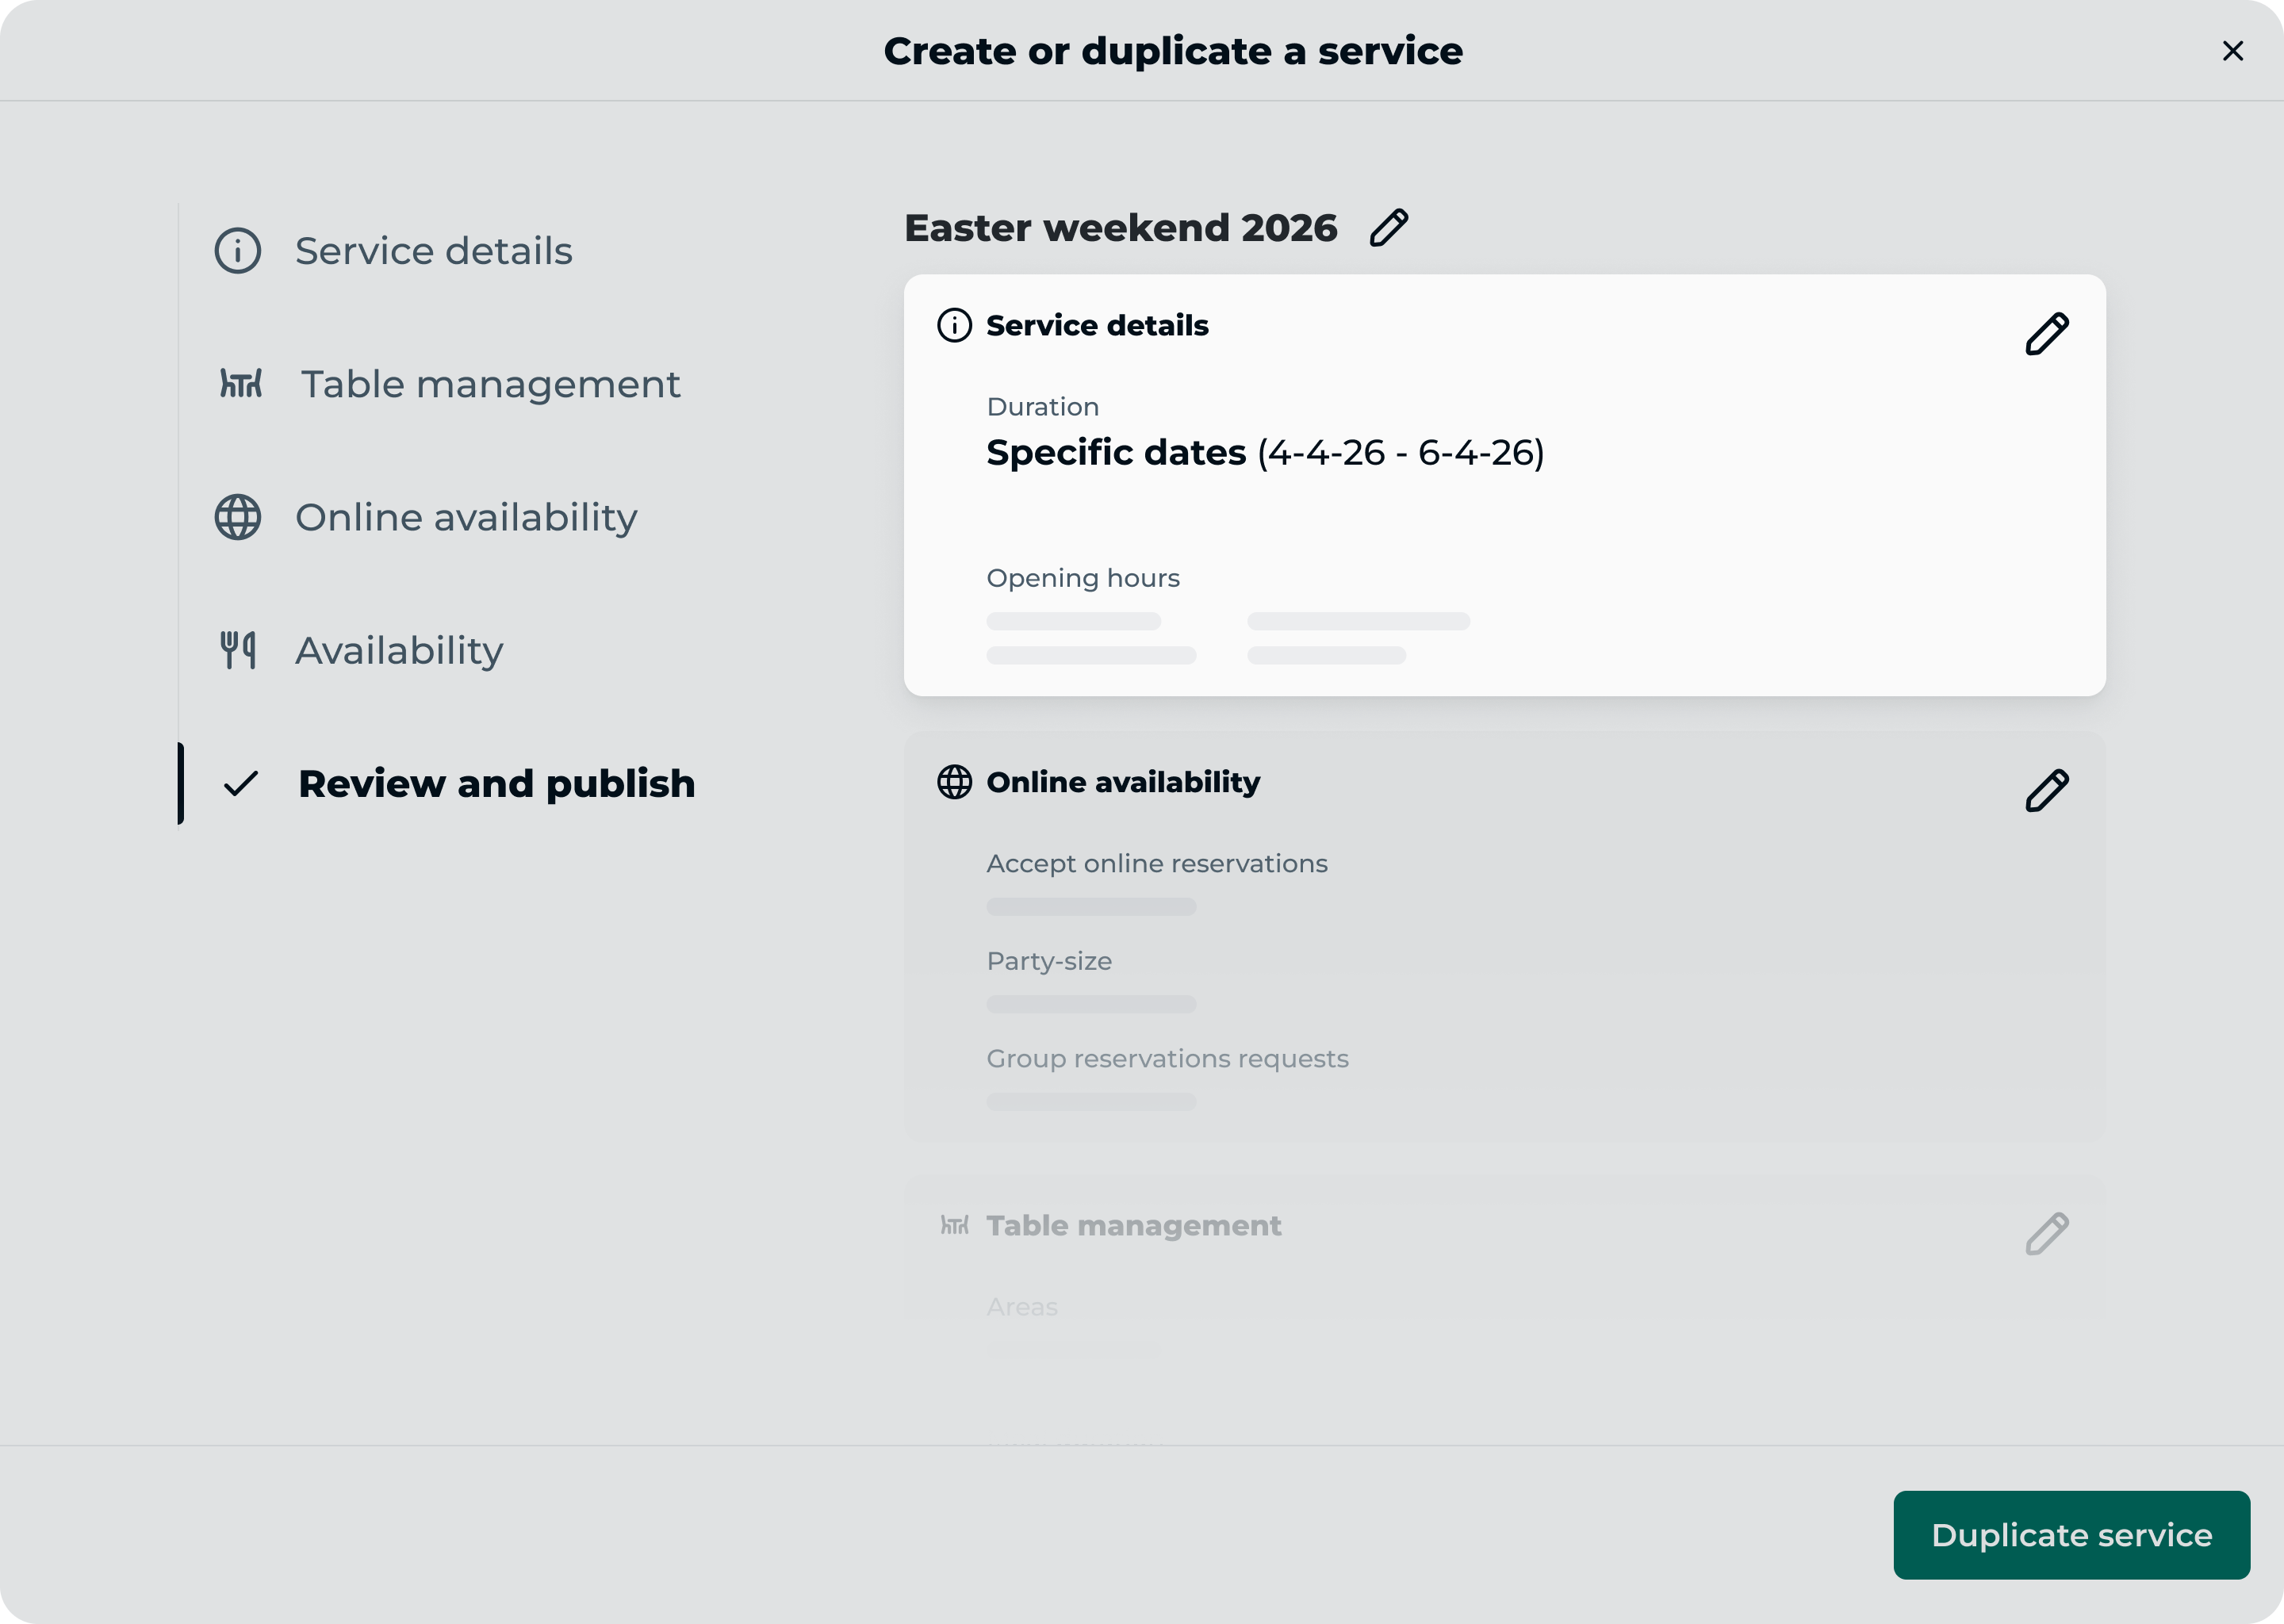Click the Table management pencil edit icon
Screen dimensions: 2284x1624
2048,1234
